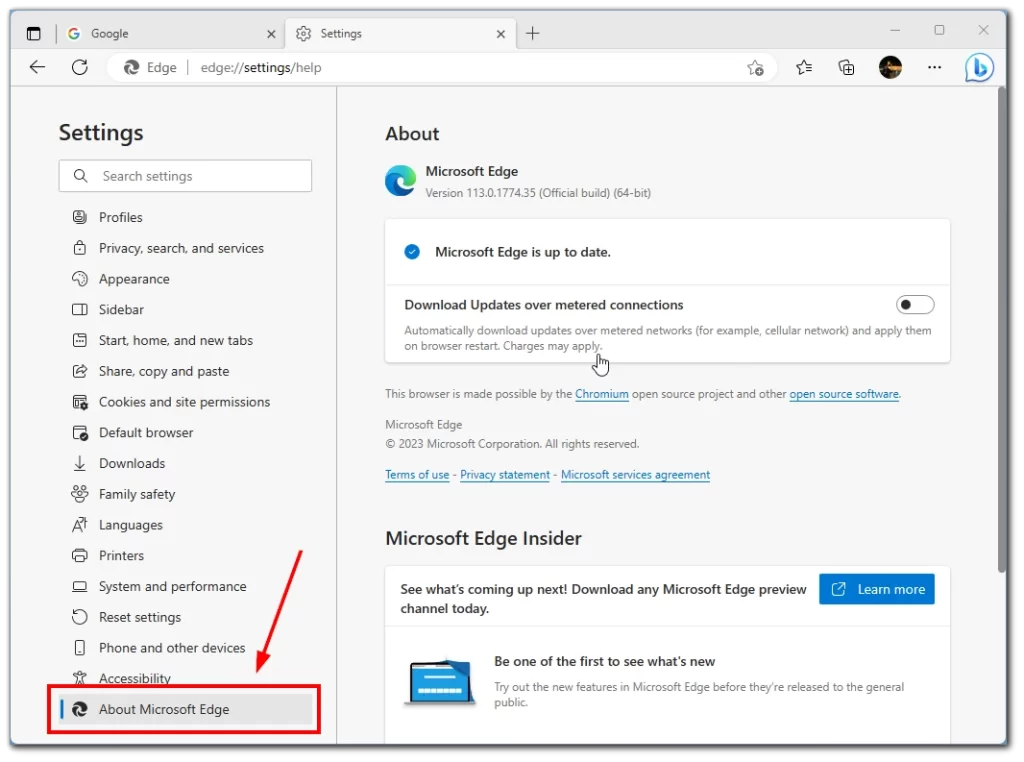Switch to the Settings tab
The height and width of the screenshot is (762, 1024).
pos(400,33)
